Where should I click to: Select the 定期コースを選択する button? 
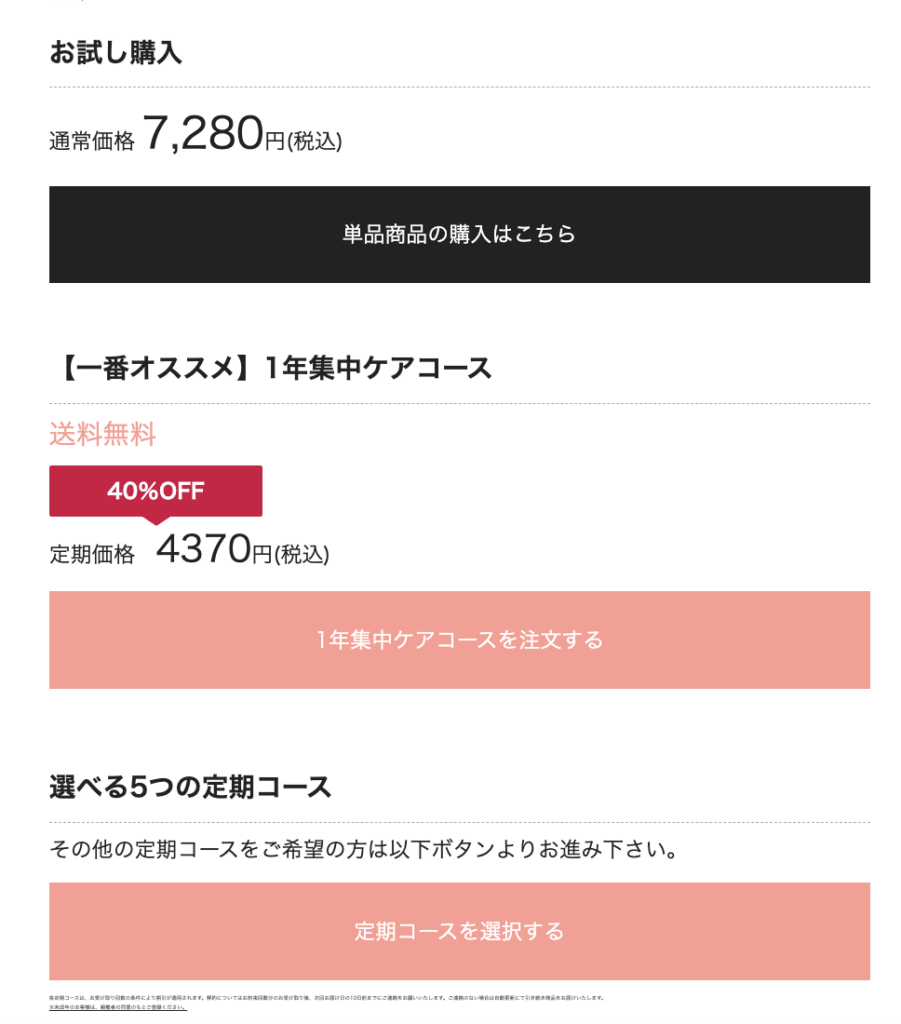coord(459,931)
